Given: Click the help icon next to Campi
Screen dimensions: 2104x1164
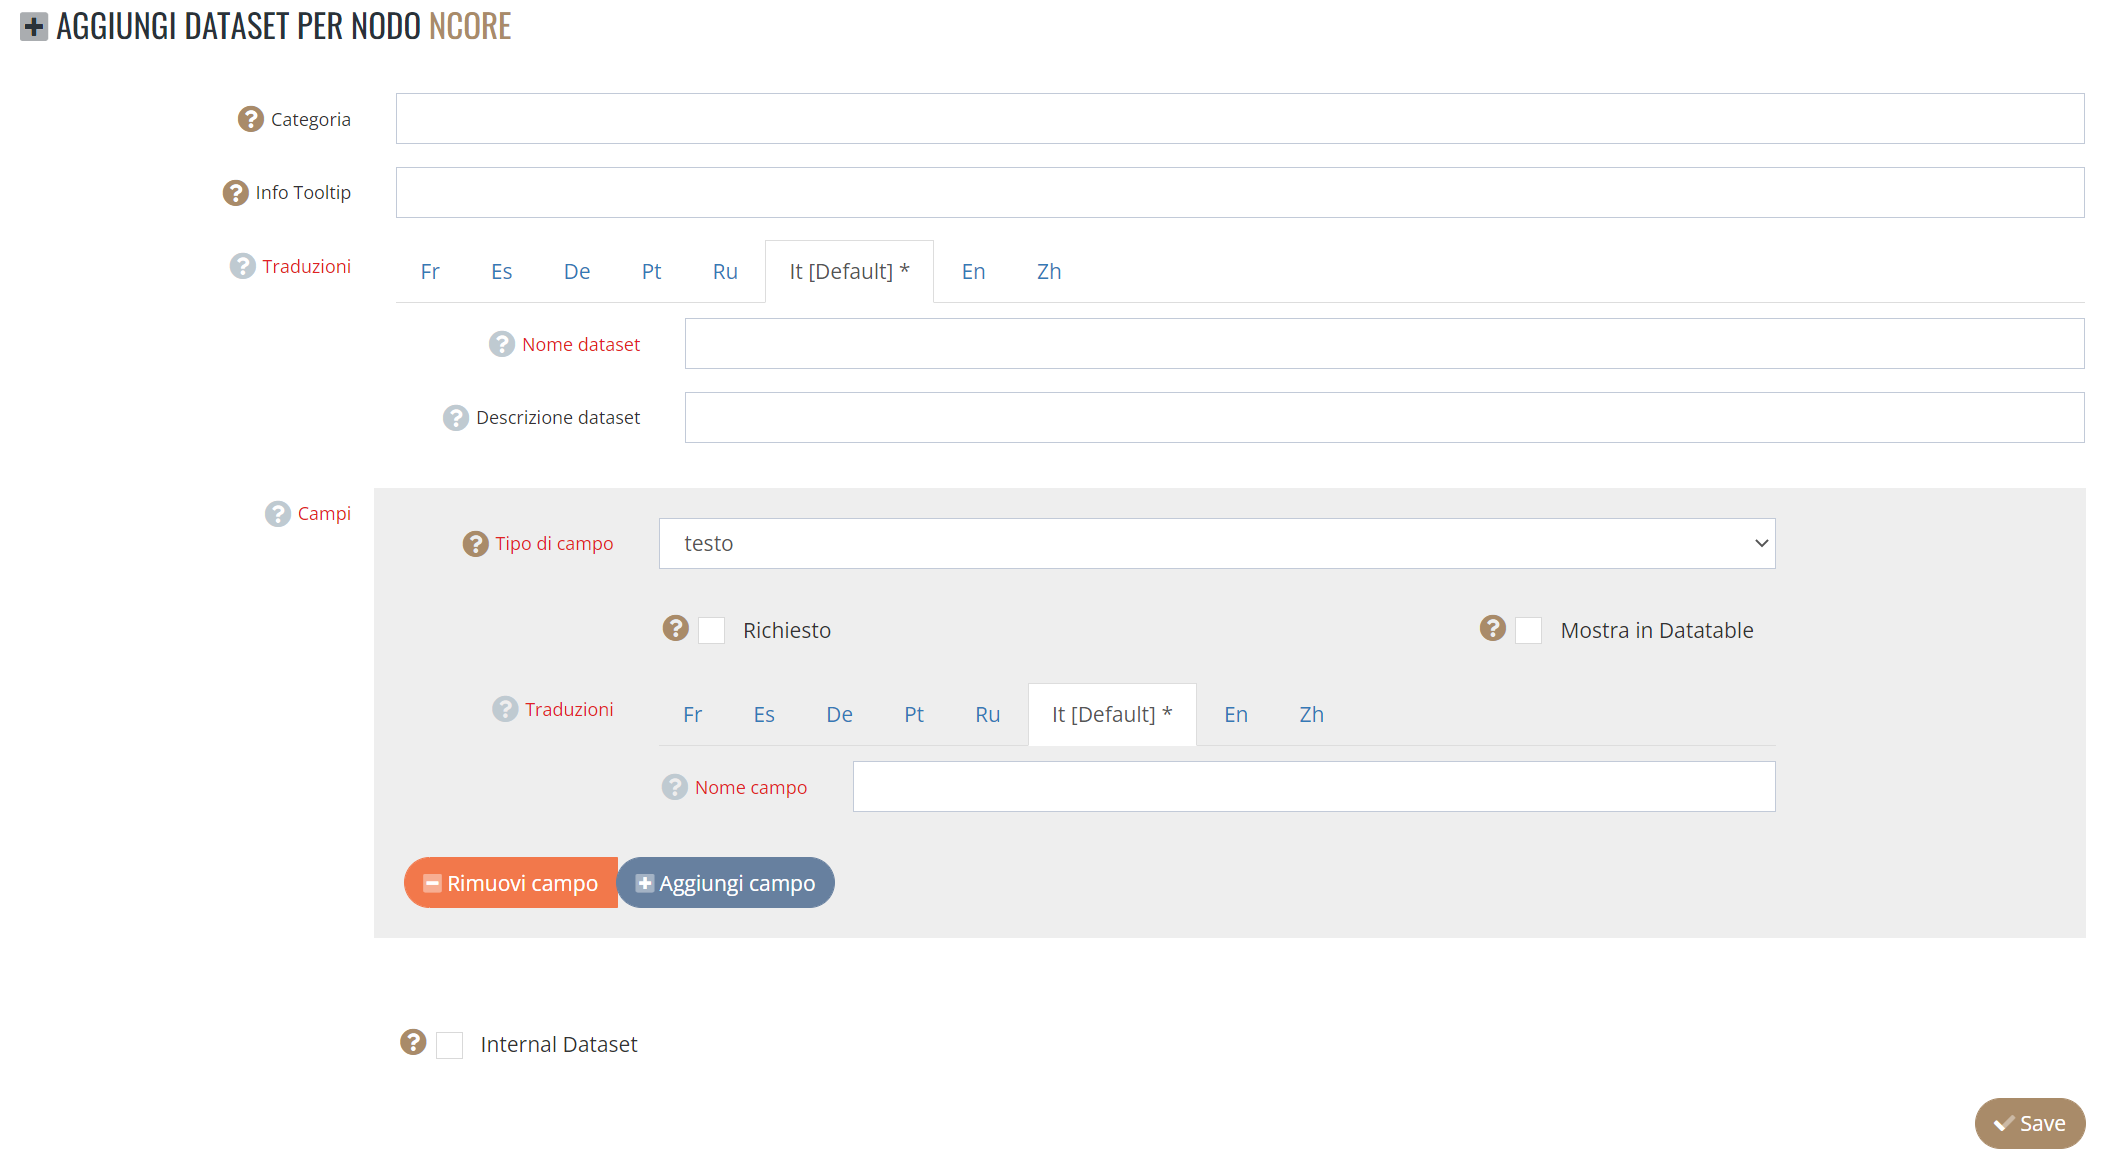Looking at the screenshot, I should click(x=278, y=514).
